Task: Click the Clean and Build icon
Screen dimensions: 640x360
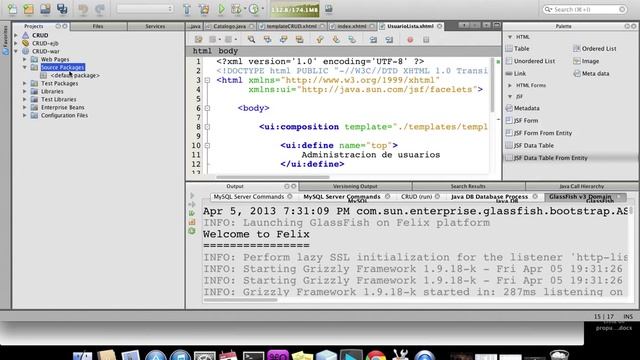Action: [204, 9]
